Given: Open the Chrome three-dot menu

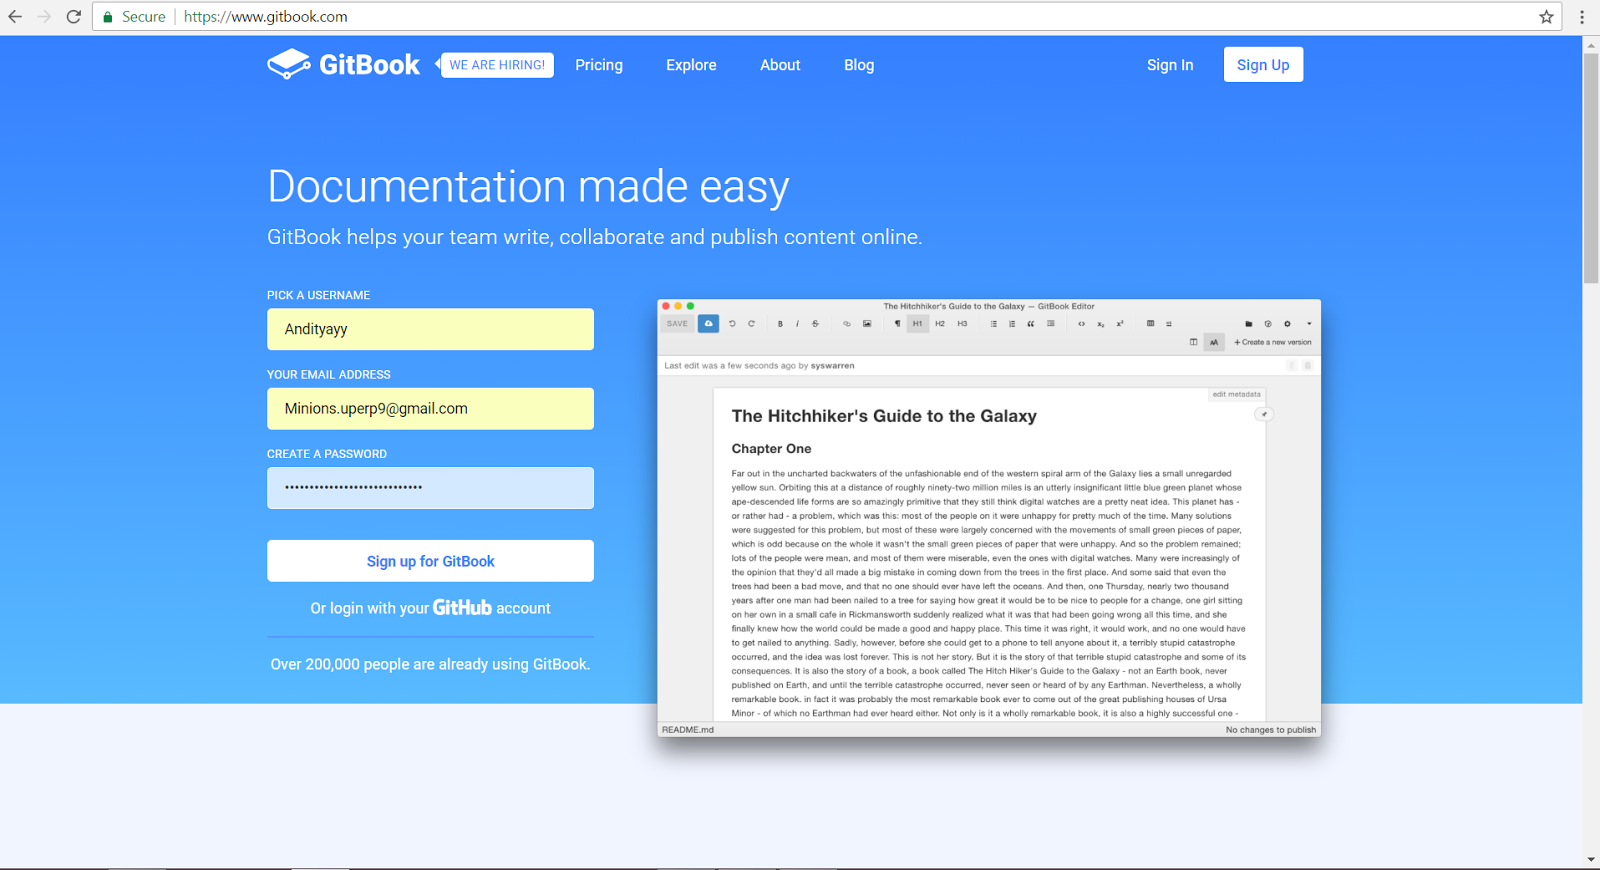Looking at the screenshot, I should click(1582, 17).
